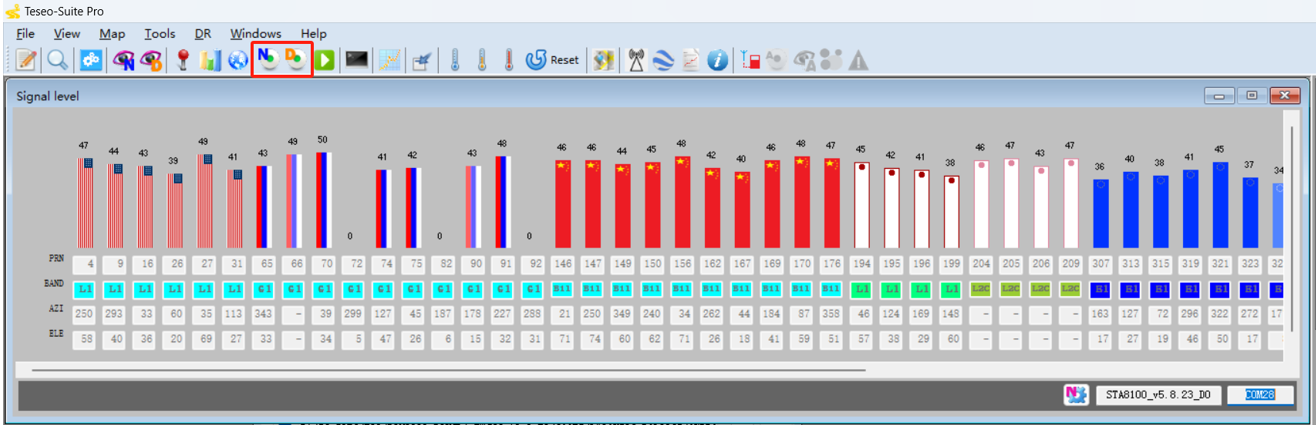
Task: Click the COM28 port field
Action: coord(1257,395)
